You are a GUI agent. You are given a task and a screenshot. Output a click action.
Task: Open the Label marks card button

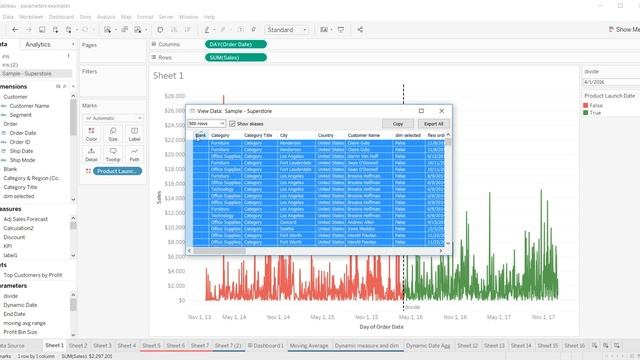pos(134,134)
